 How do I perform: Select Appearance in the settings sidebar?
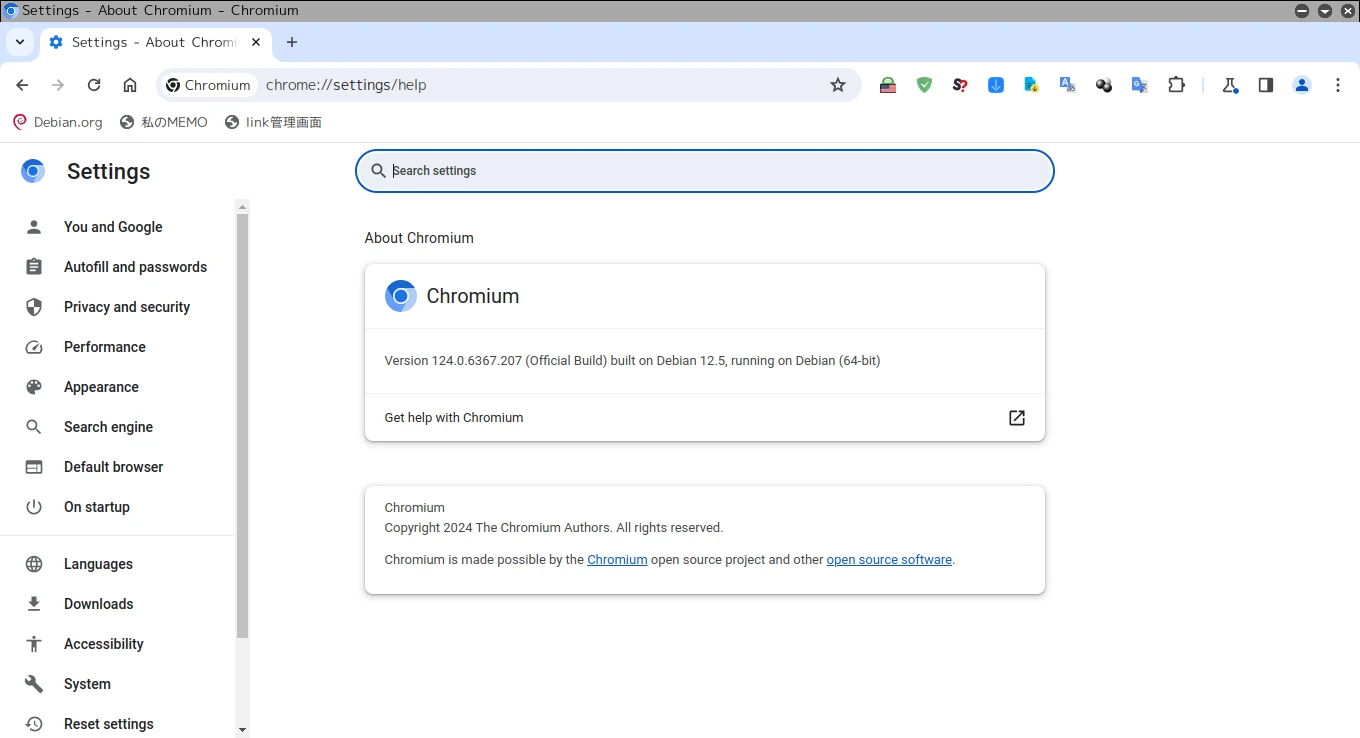(101, 387)
